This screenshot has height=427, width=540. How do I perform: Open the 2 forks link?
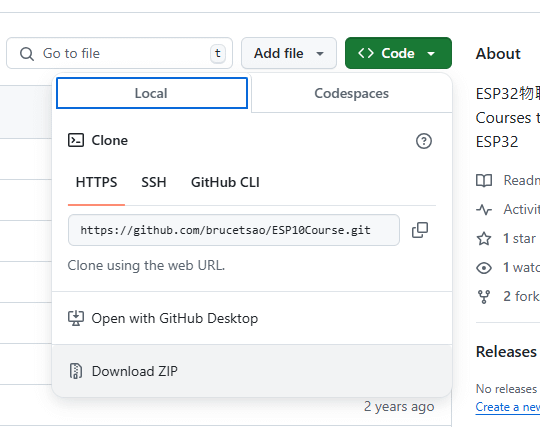508,296
